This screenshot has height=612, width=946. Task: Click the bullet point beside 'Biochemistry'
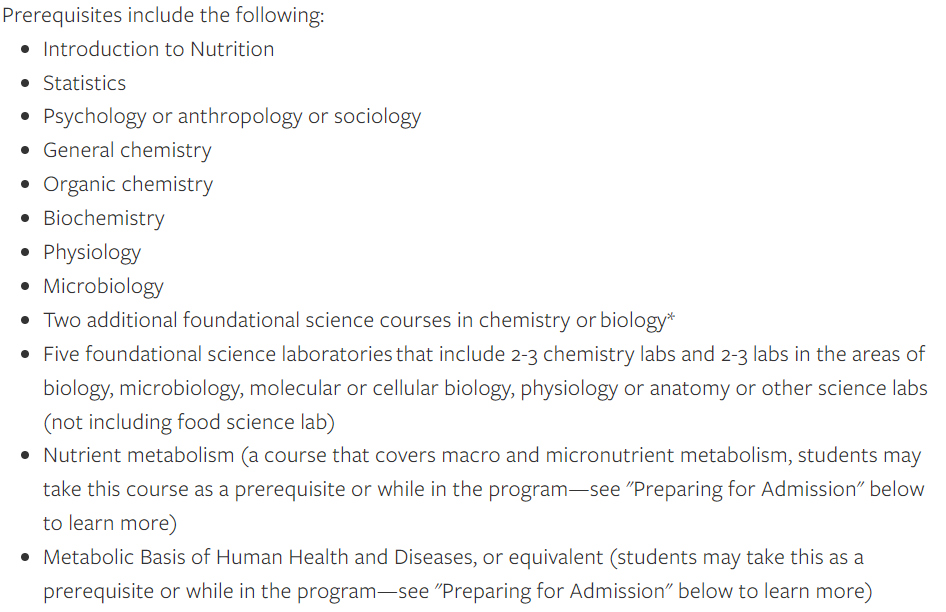coord(25,218)
